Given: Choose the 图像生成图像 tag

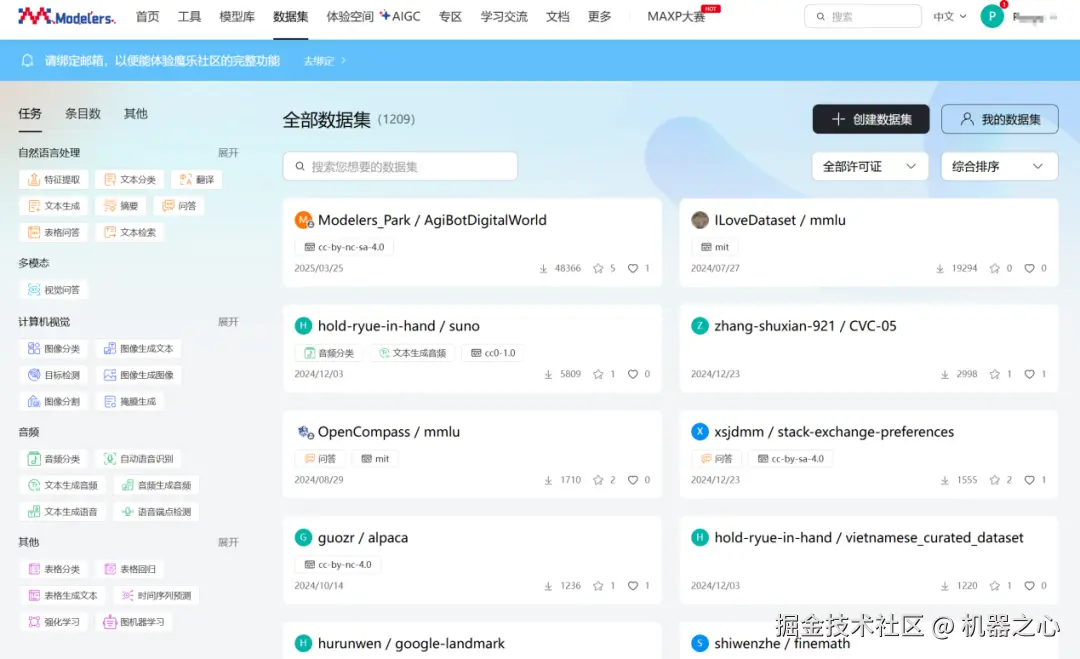Looking at the screenshot, I should click(138, 375).
